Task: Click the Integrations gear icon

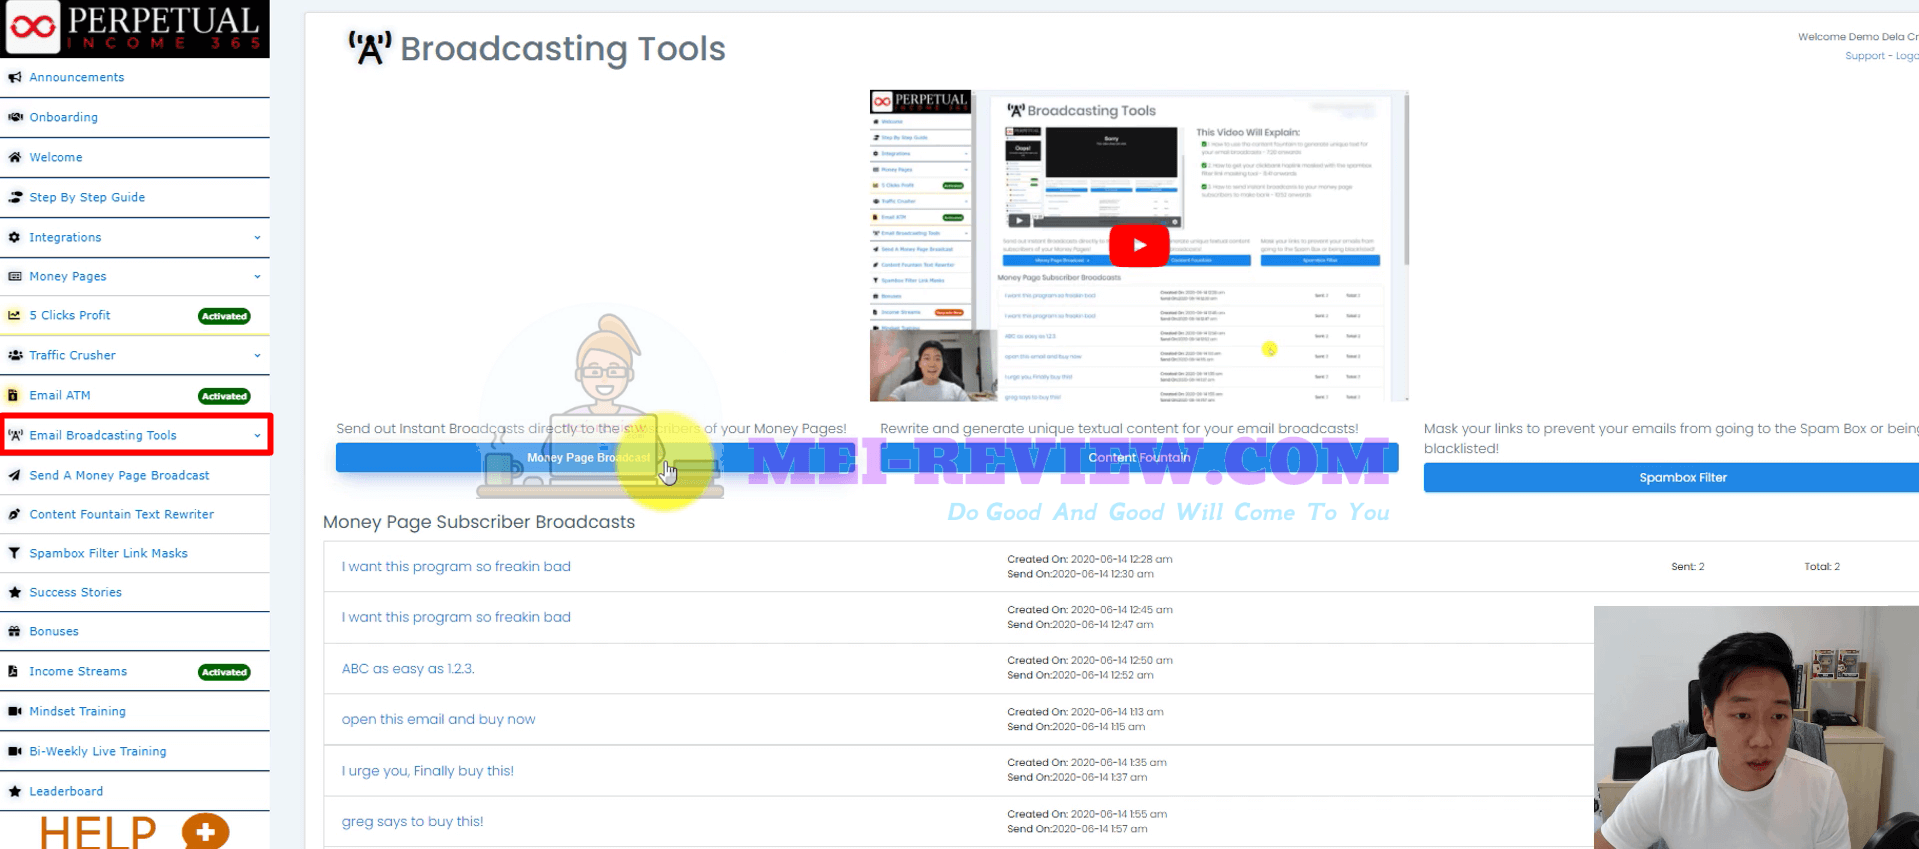Action: tap(15, 237)
